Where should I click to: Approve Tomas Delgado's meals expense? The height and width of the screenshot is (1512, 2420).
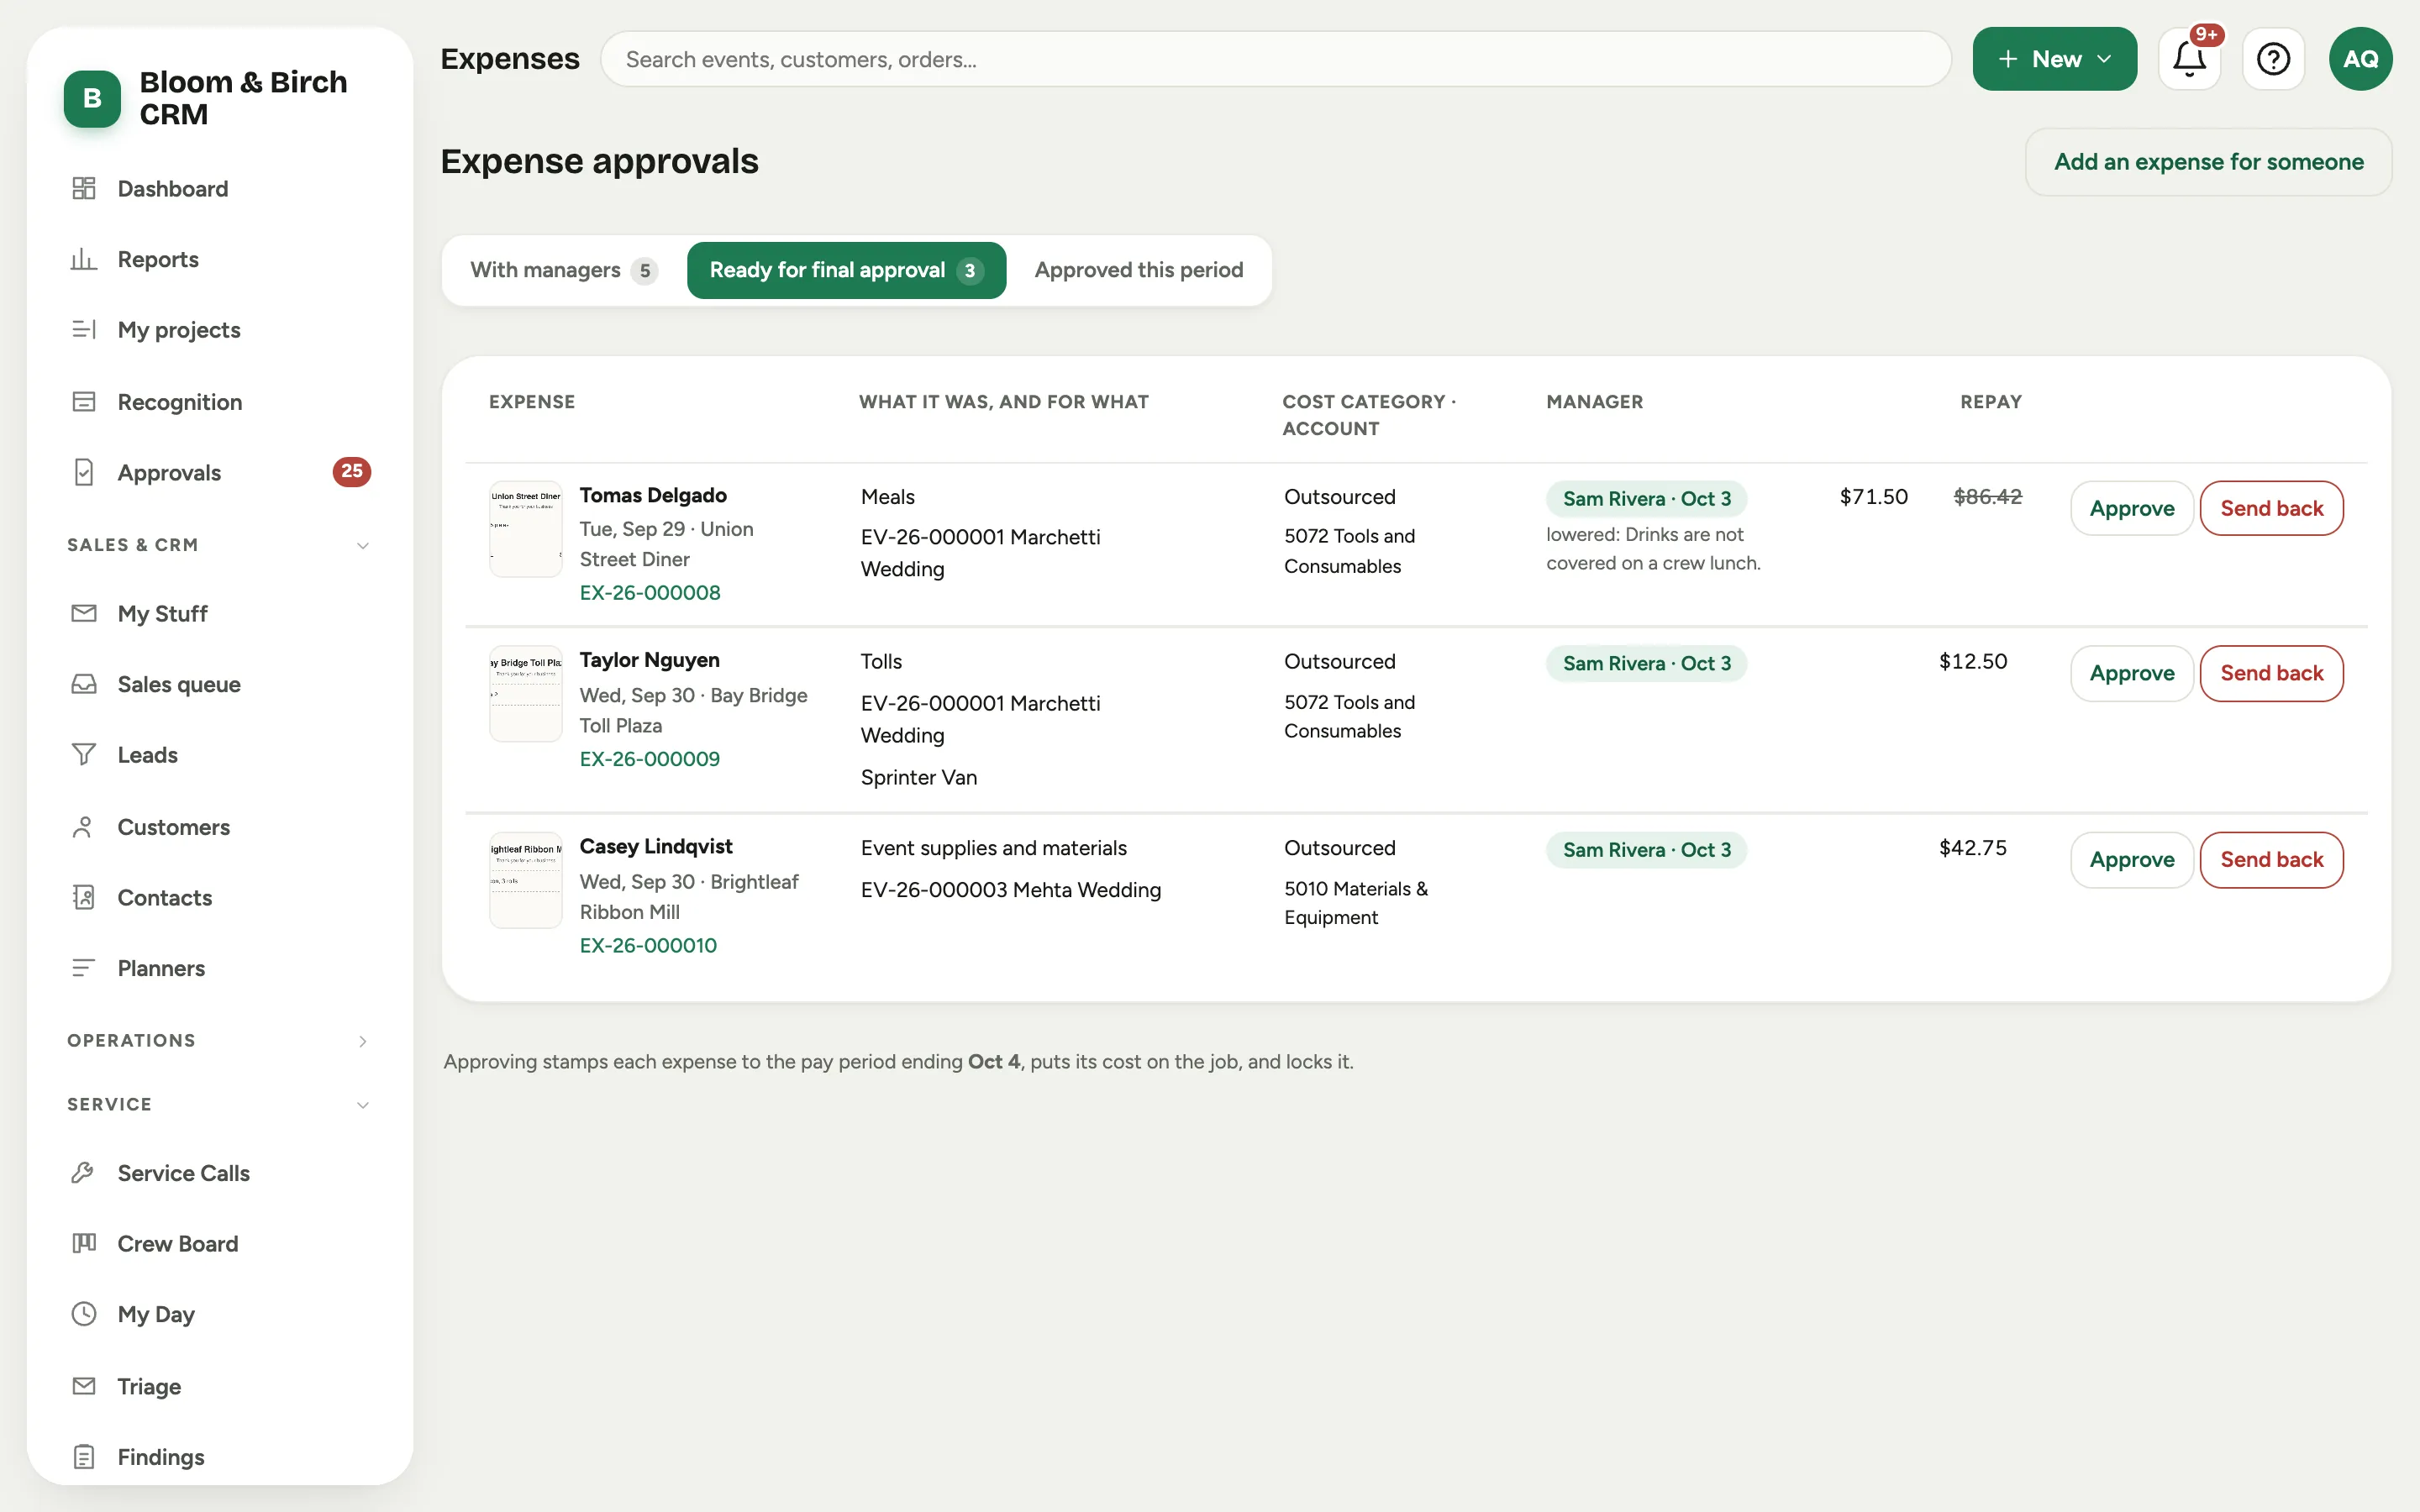(x=2131, y=508)
